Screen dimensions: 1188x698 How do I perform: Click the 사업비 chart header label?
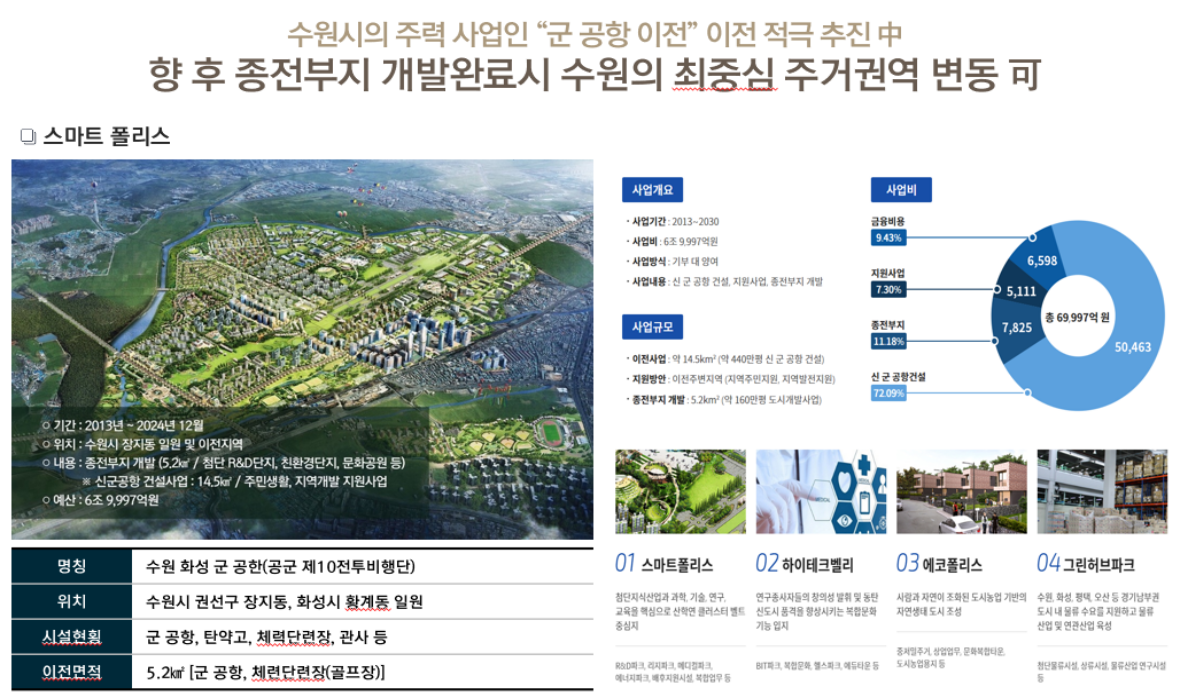coord(901,189)
